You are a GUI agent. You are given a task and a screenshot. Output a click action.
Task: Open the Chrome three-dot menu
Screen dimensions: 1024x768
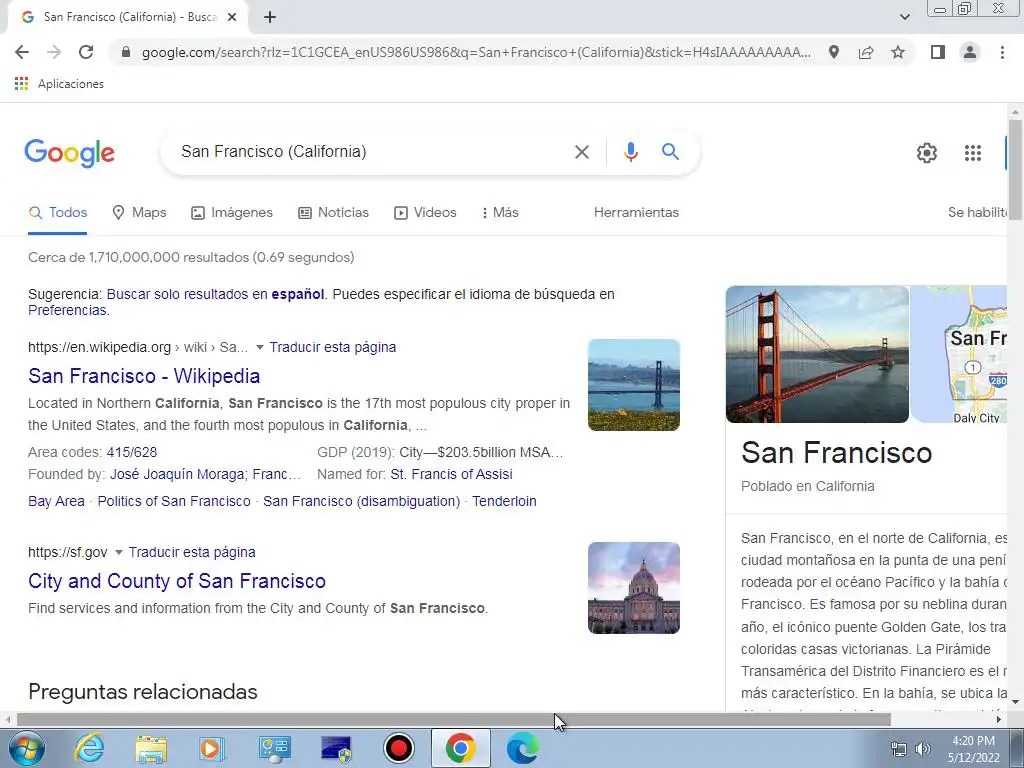(x=1002, y=52)
